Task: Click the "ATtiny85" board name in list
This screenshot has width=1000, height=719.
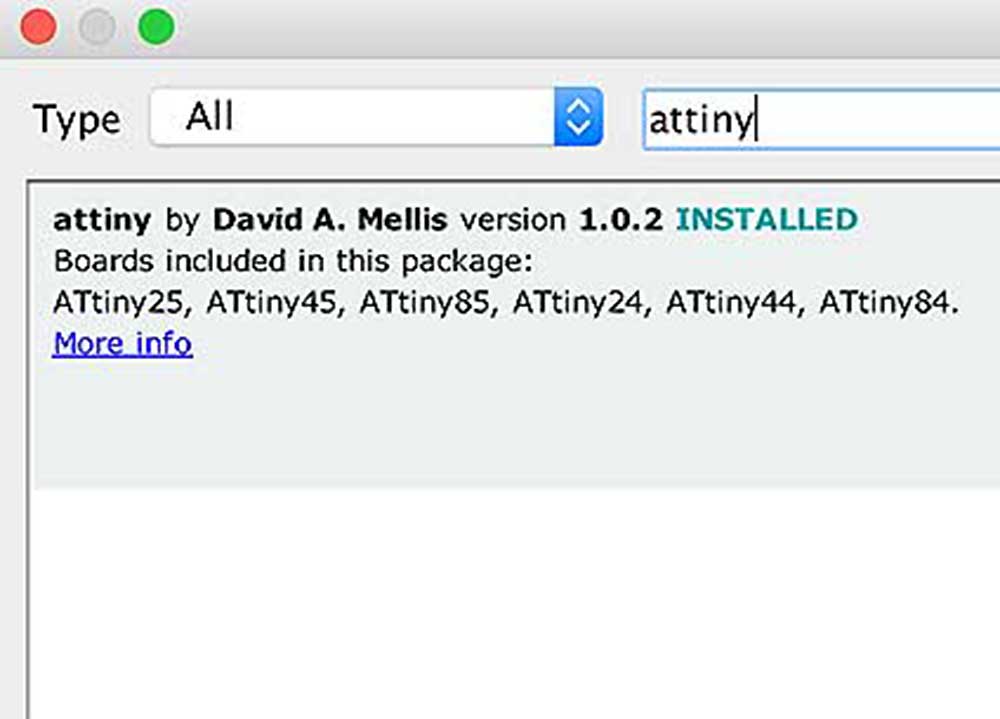Action: (x=428, y=302)
